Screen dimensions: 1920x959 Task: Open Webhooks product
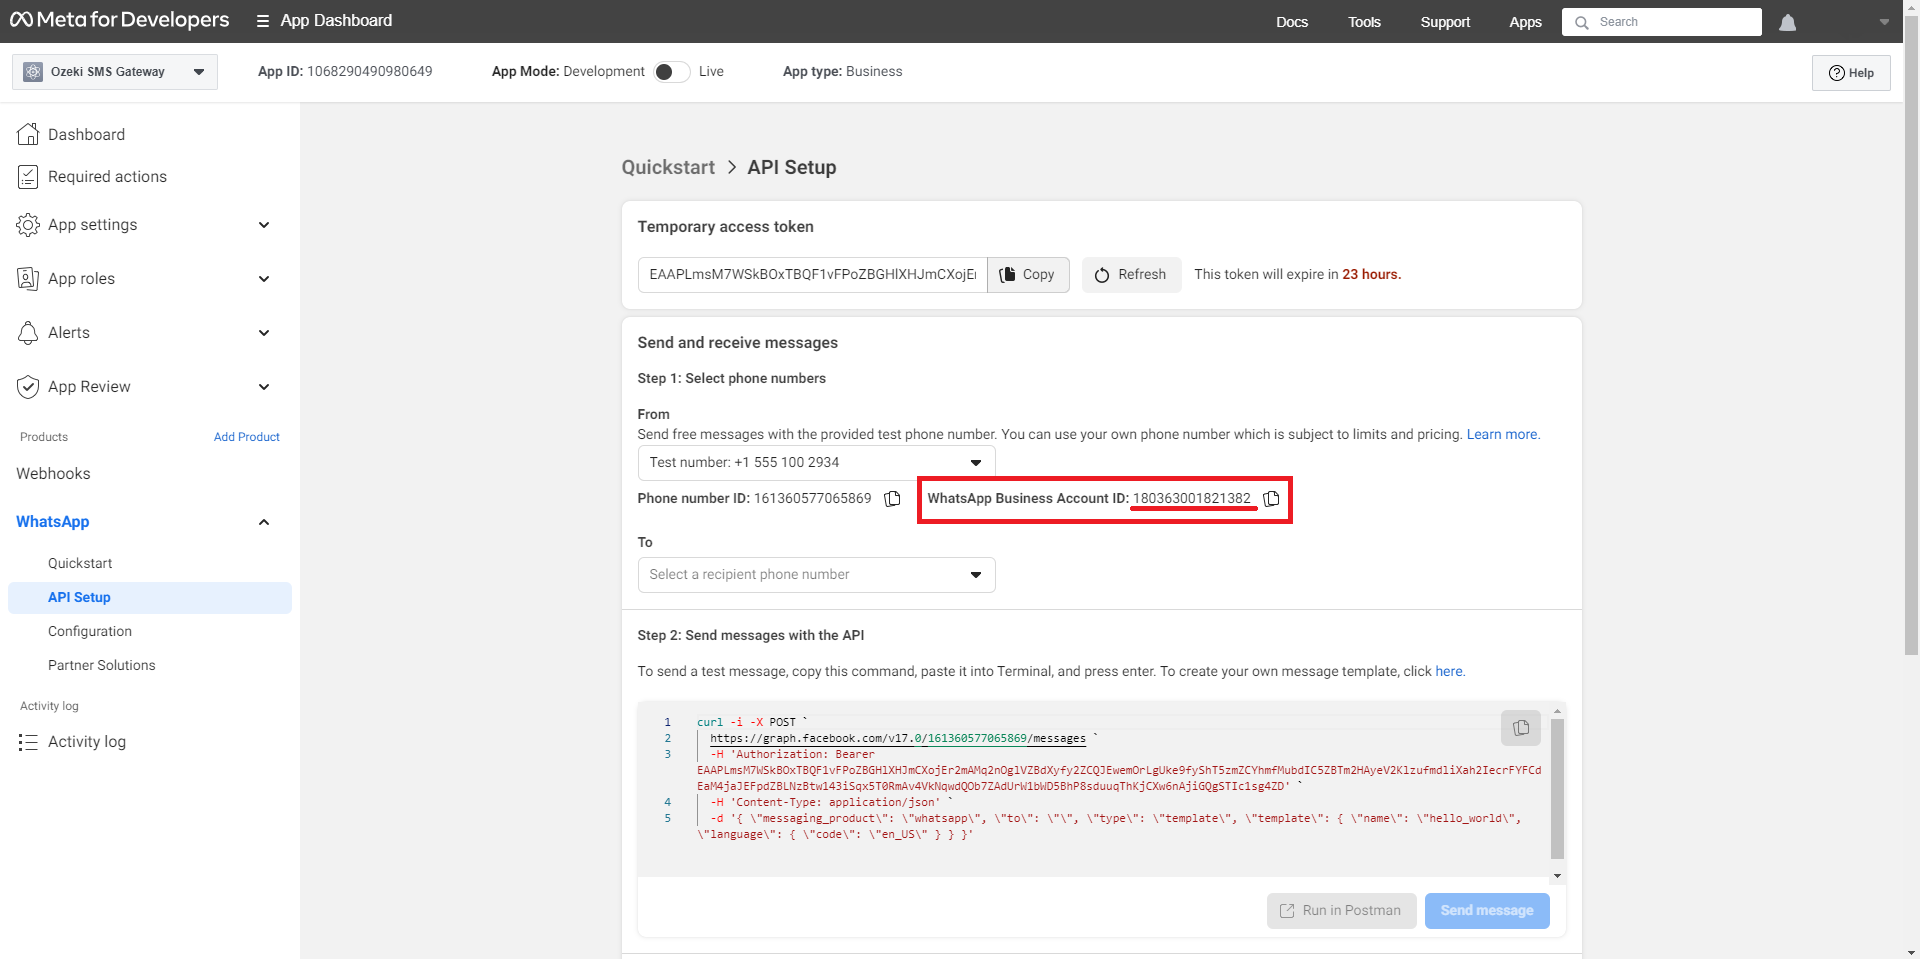[x=53, y=474]
